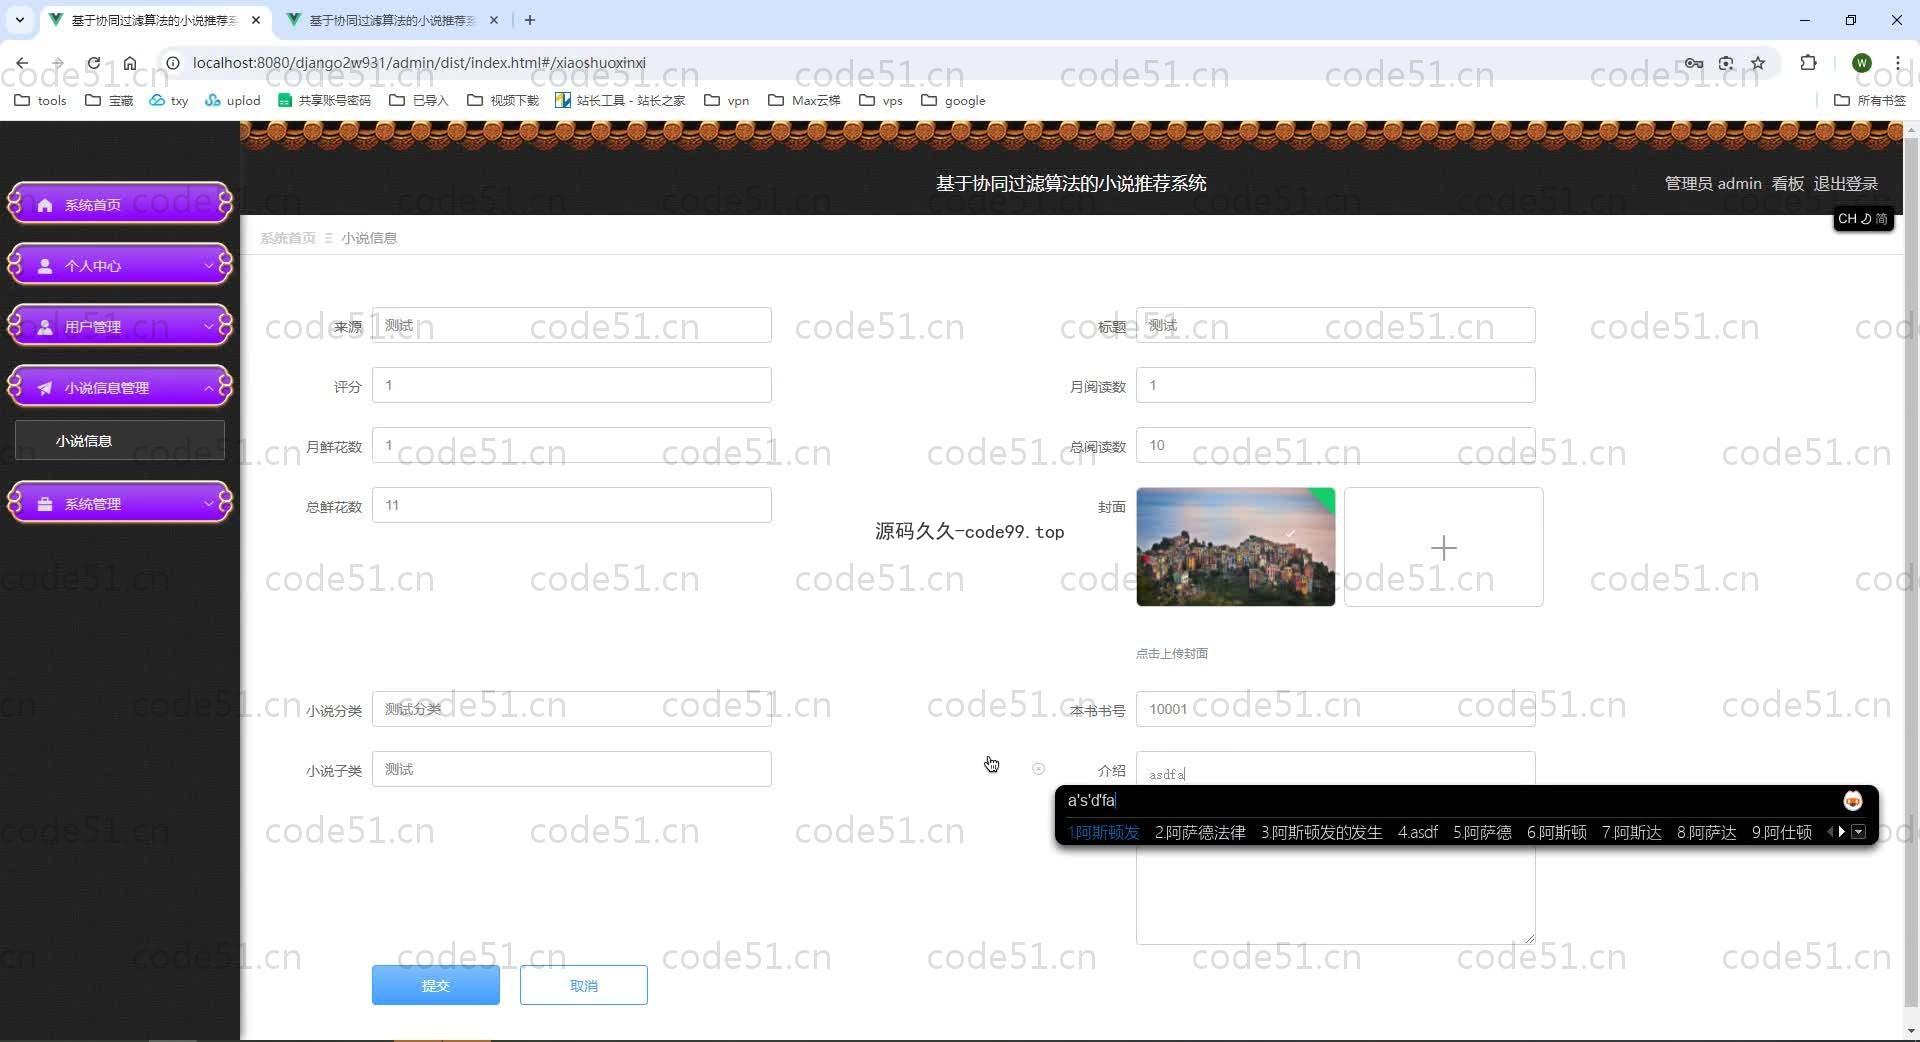The width and height of the screenshot is (1920, 1042).
Task: Open new browser tab plus button
Action: pos(530,20)
